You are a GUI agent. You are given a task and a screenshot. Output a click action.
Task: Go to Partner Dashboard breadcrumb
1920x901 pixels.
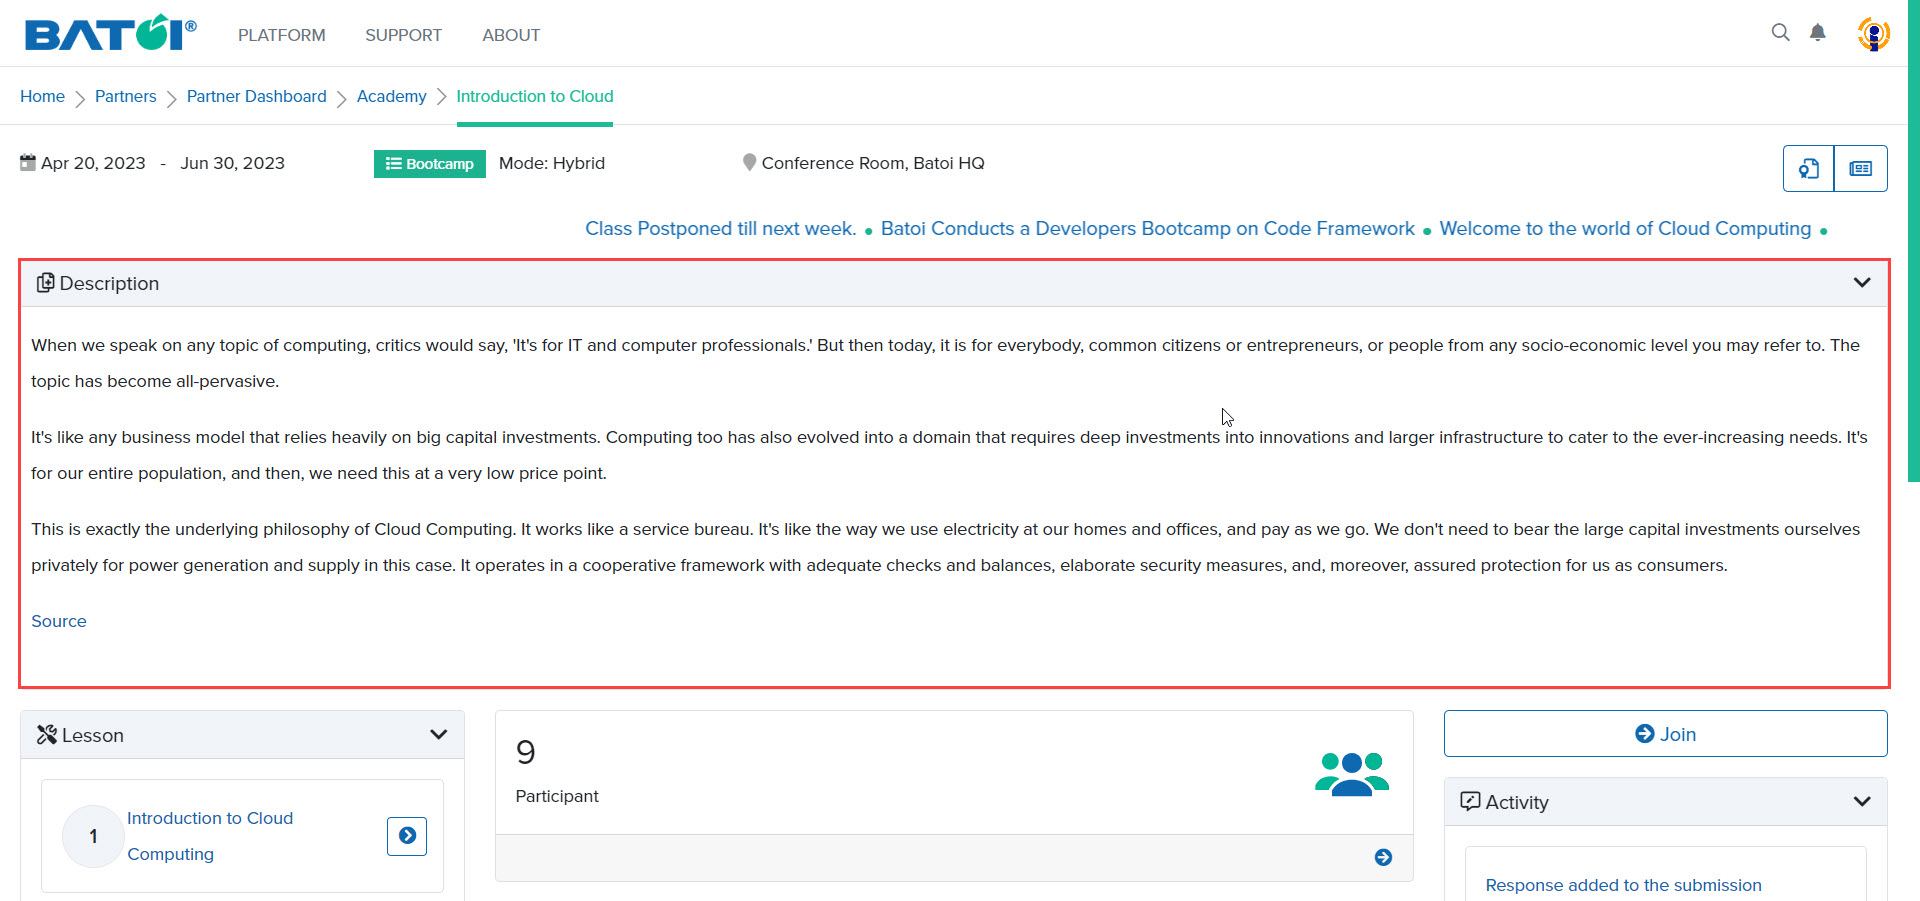click(257, 96)
